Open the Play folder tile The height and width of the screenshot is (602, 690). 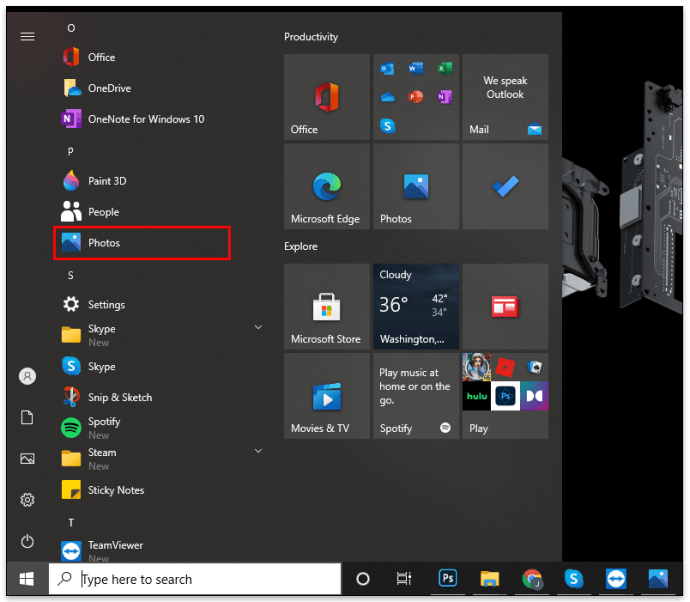(505, 396)
